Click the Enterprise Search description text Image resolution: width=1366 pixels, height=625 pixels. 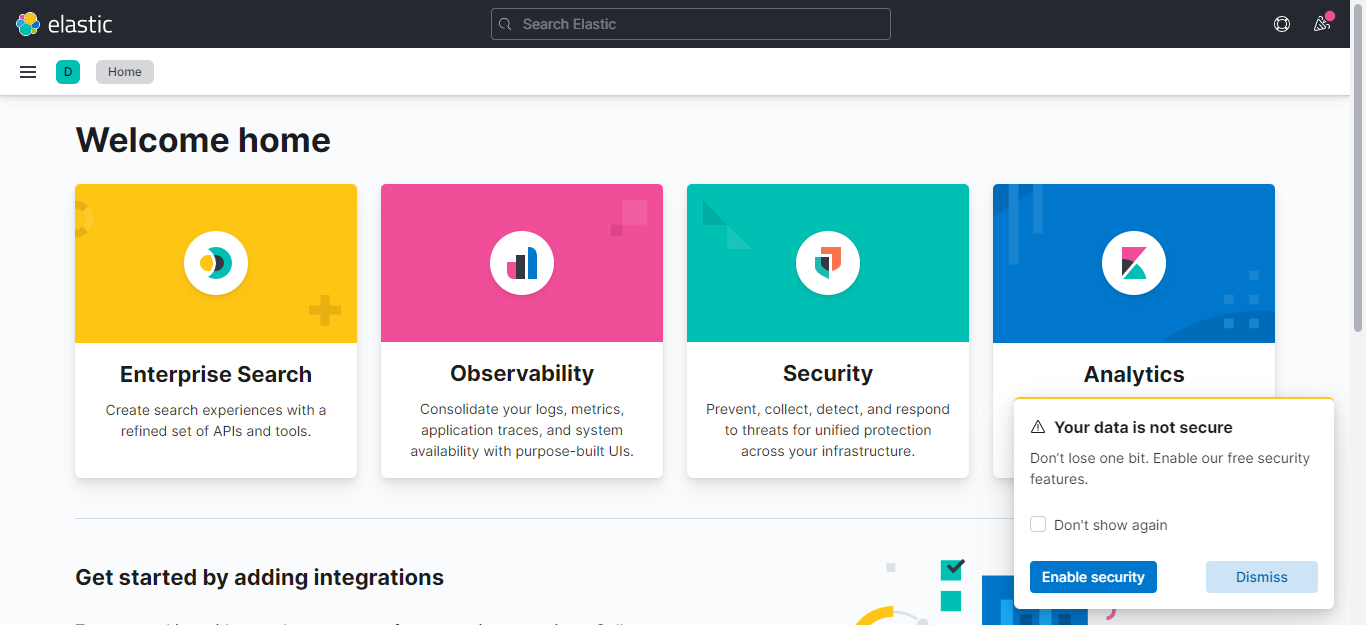216,421
